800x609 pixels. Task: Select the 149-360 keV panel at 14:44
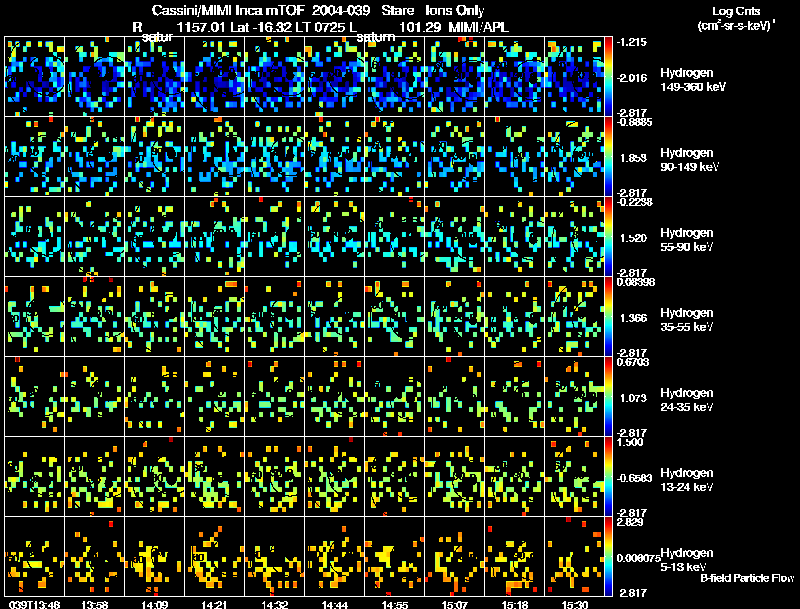[334, 77]
